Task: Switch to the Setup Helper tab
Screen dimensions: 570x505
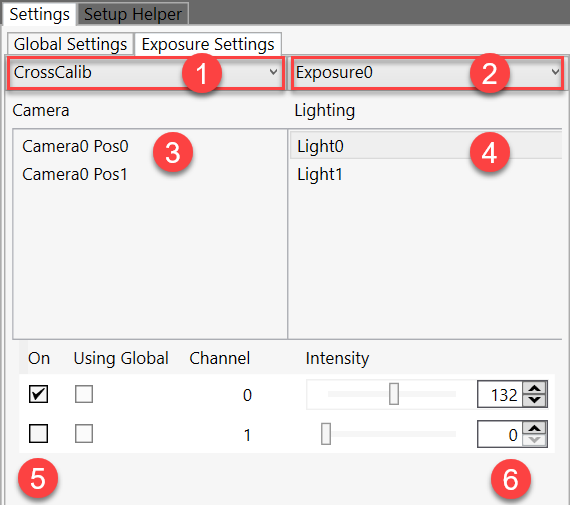Action: point(133,14)
